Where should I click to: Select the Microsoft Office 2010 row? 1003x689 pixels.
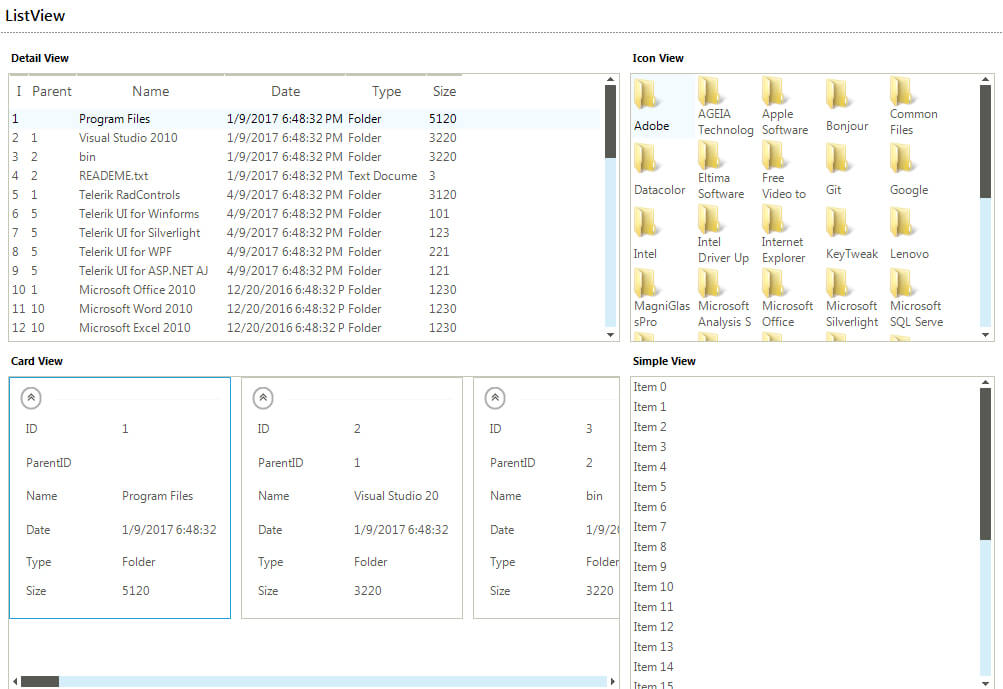click(x=306, y=290)
